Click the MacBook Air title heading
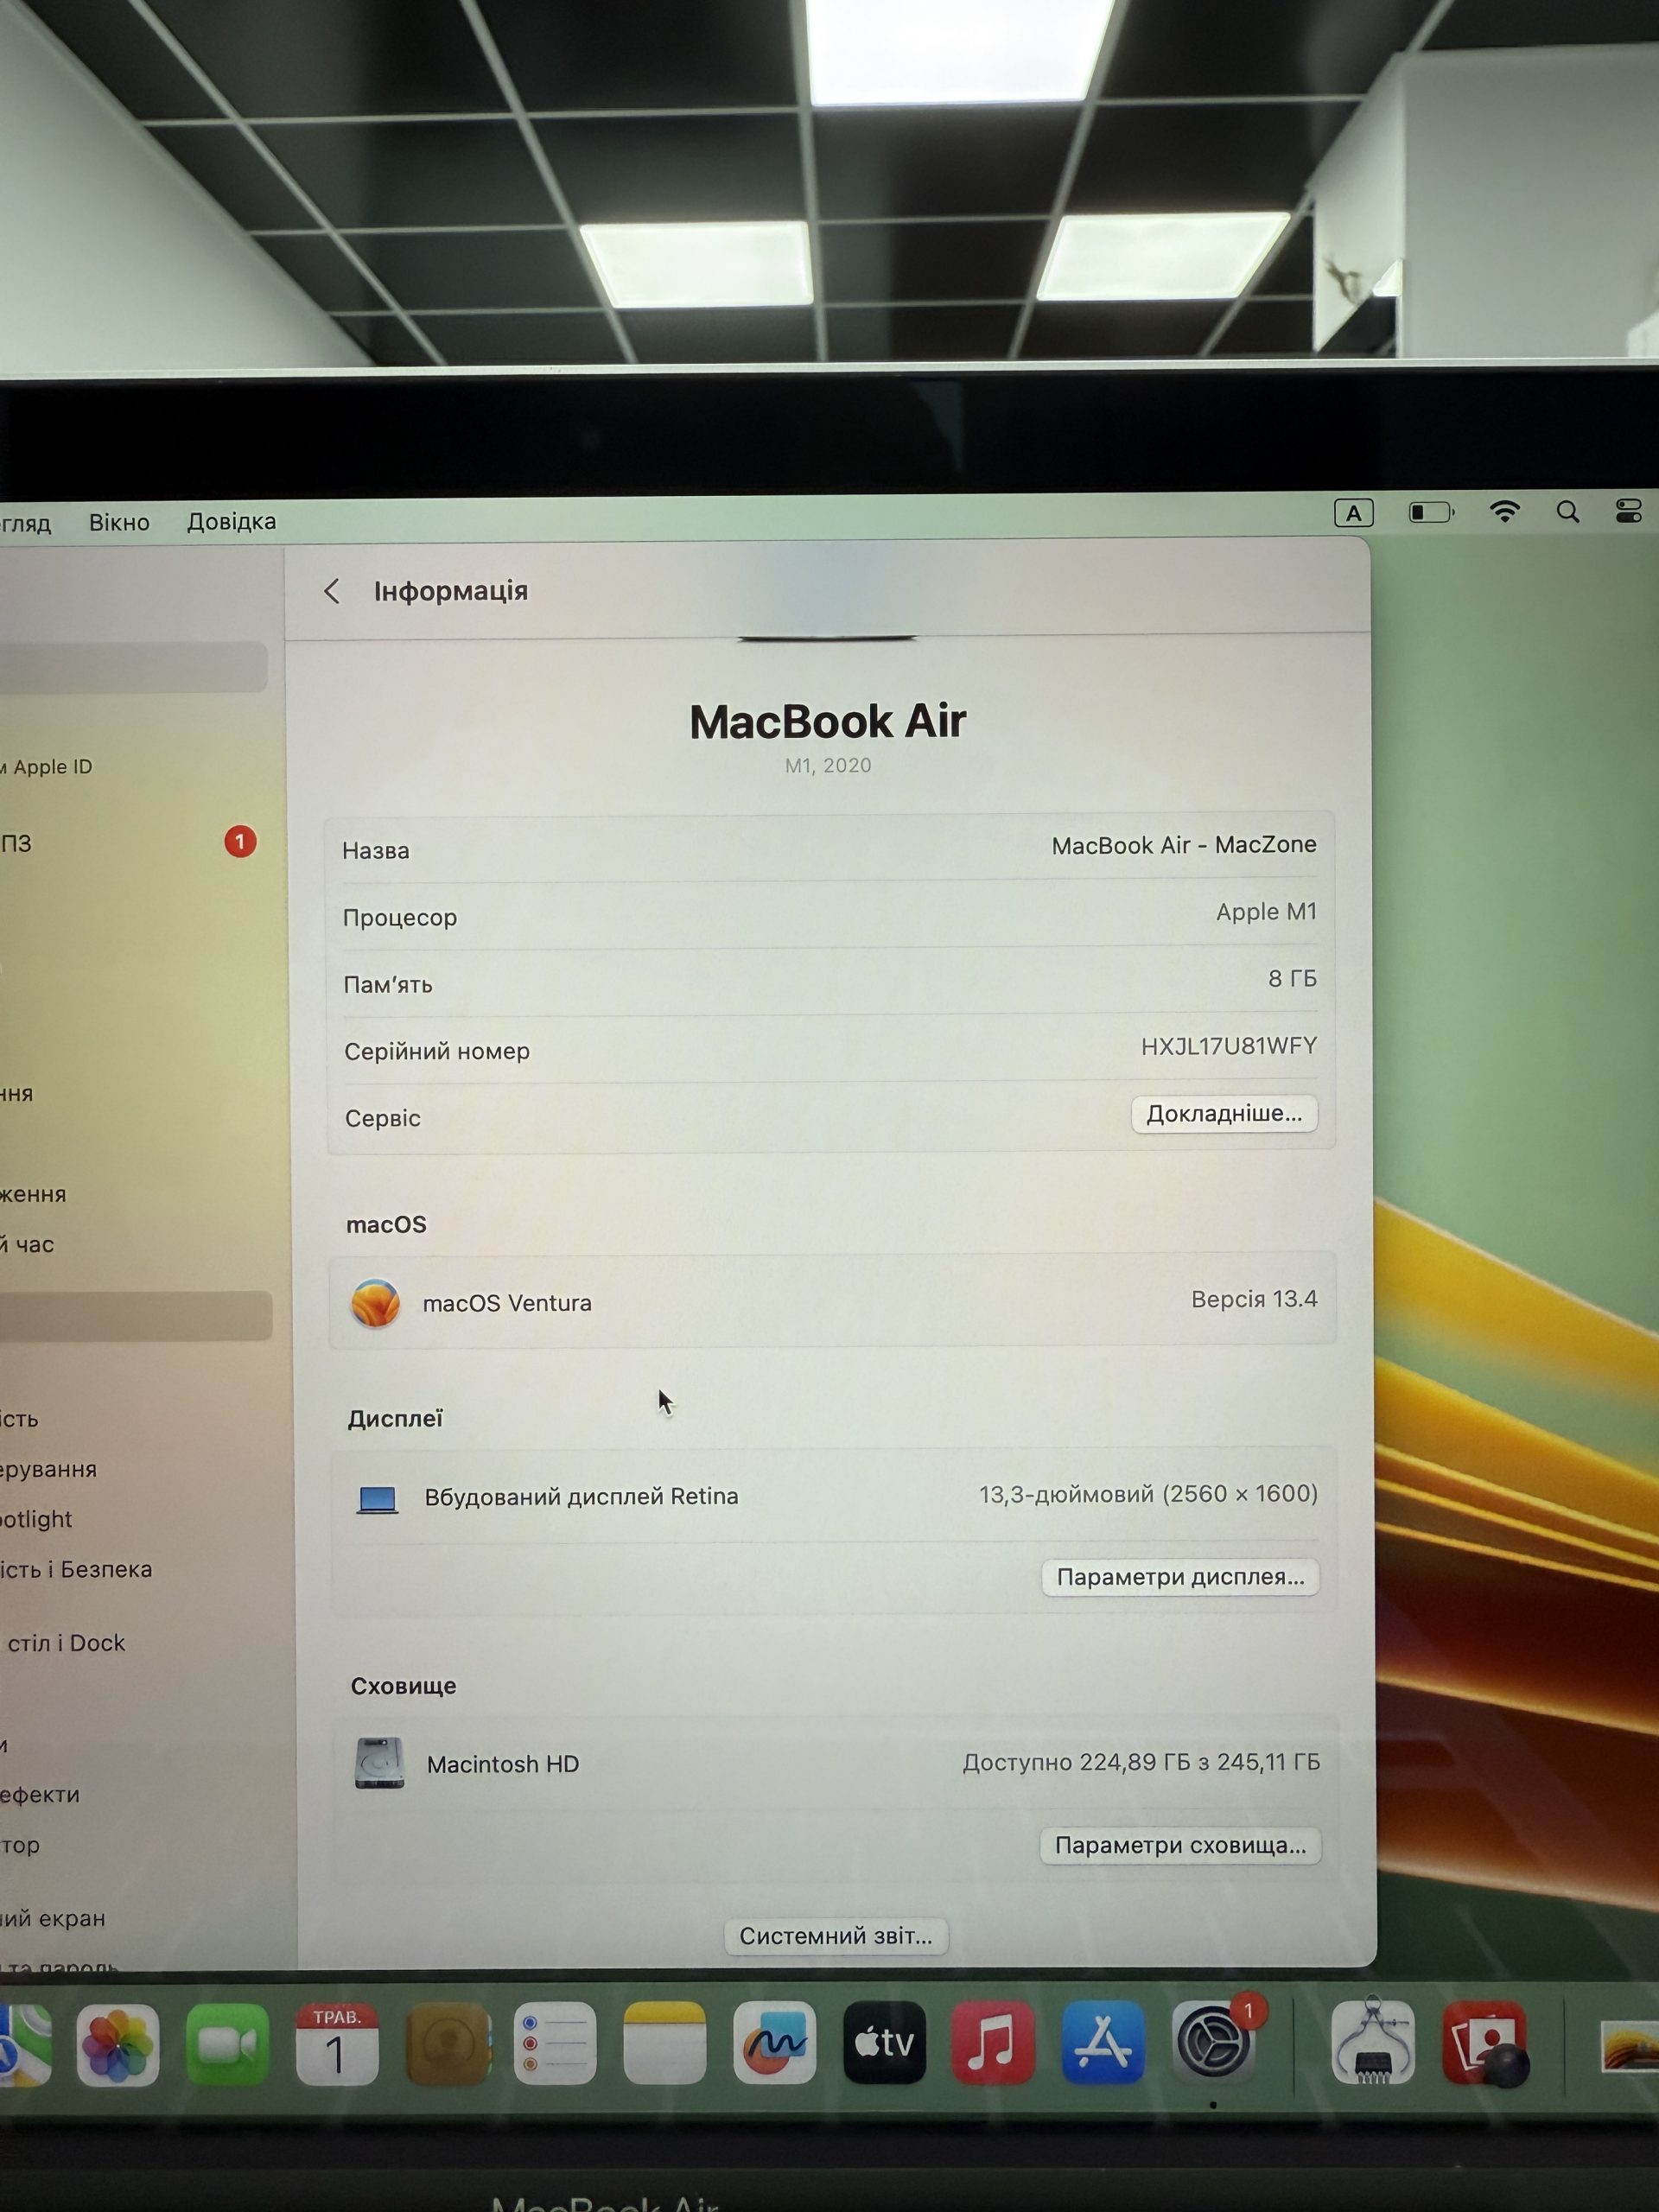This screenshot has width=1659, height=2212. click(x=828, y=721)
